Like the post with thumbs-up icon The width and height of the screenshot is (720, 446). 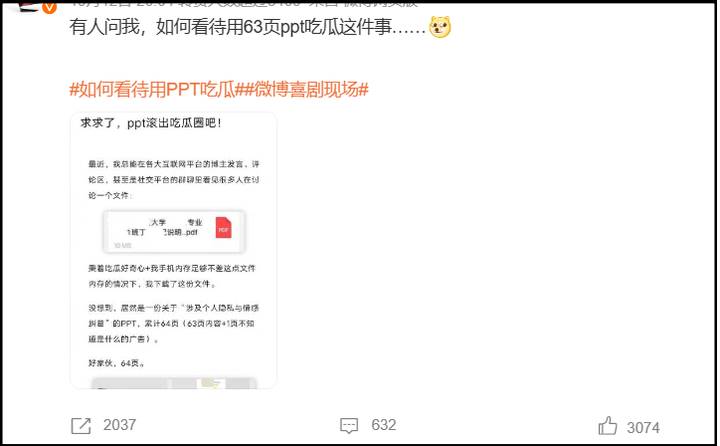[x=608, y=426]
